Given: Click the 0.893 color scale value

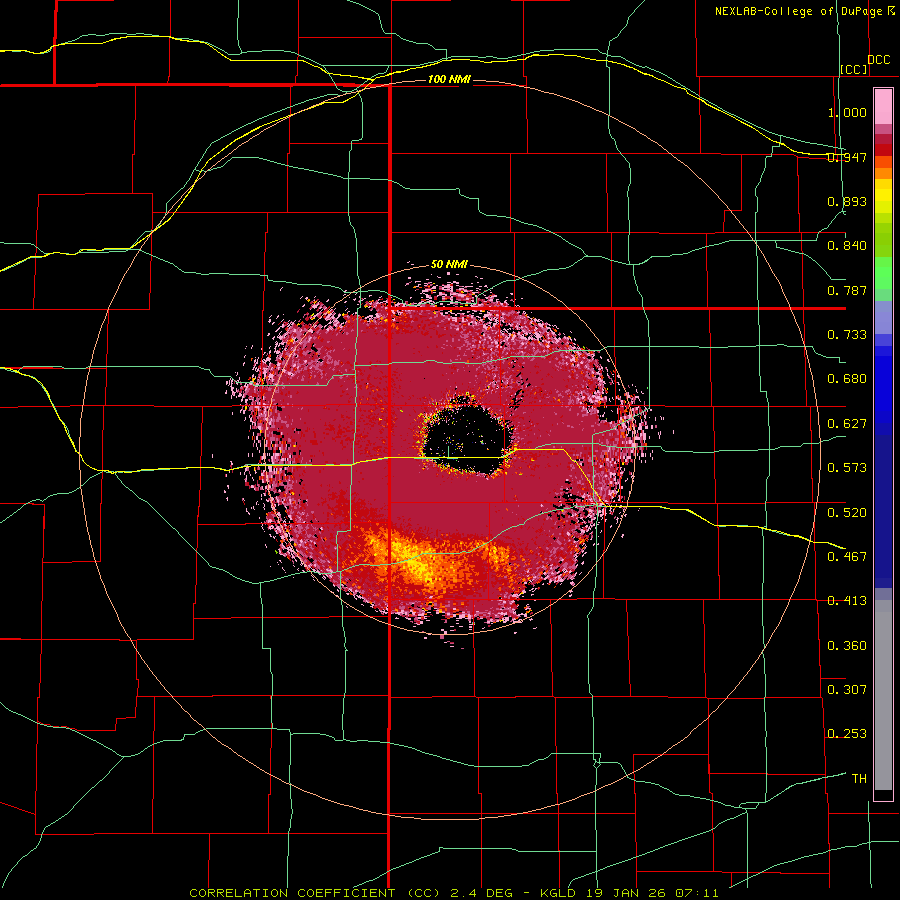Looking at the screenshot, I should pyautogui.click(x=847, y=201).
